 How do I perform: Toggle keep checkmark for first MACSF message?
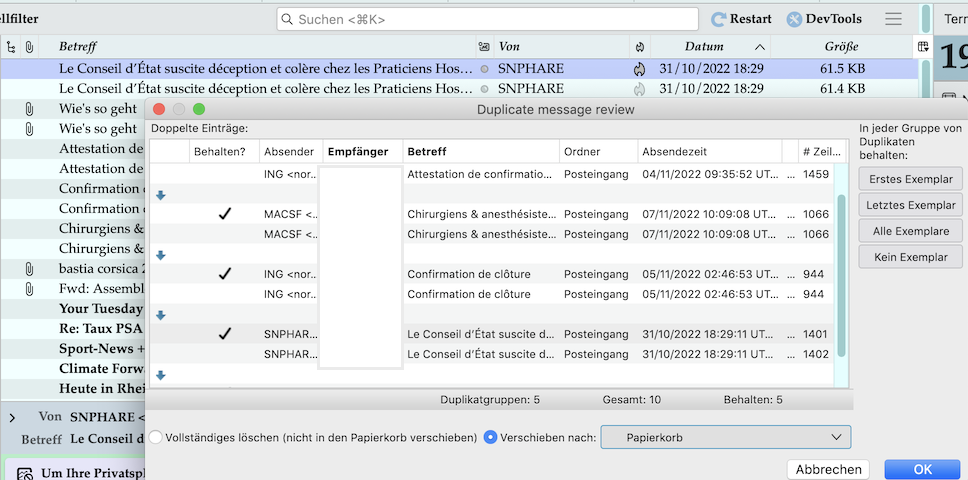point(225,214)
